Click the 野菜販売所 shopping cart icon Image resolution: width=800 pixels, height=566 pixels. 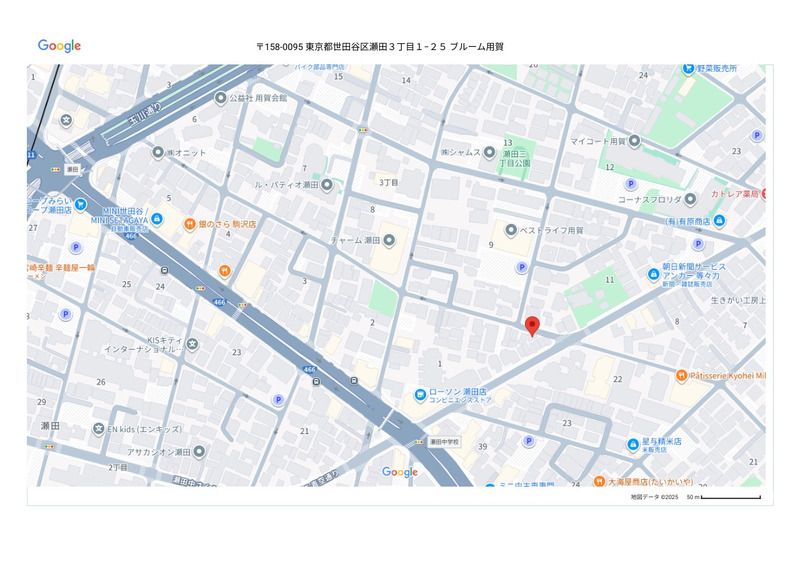[x=689, y=68]
